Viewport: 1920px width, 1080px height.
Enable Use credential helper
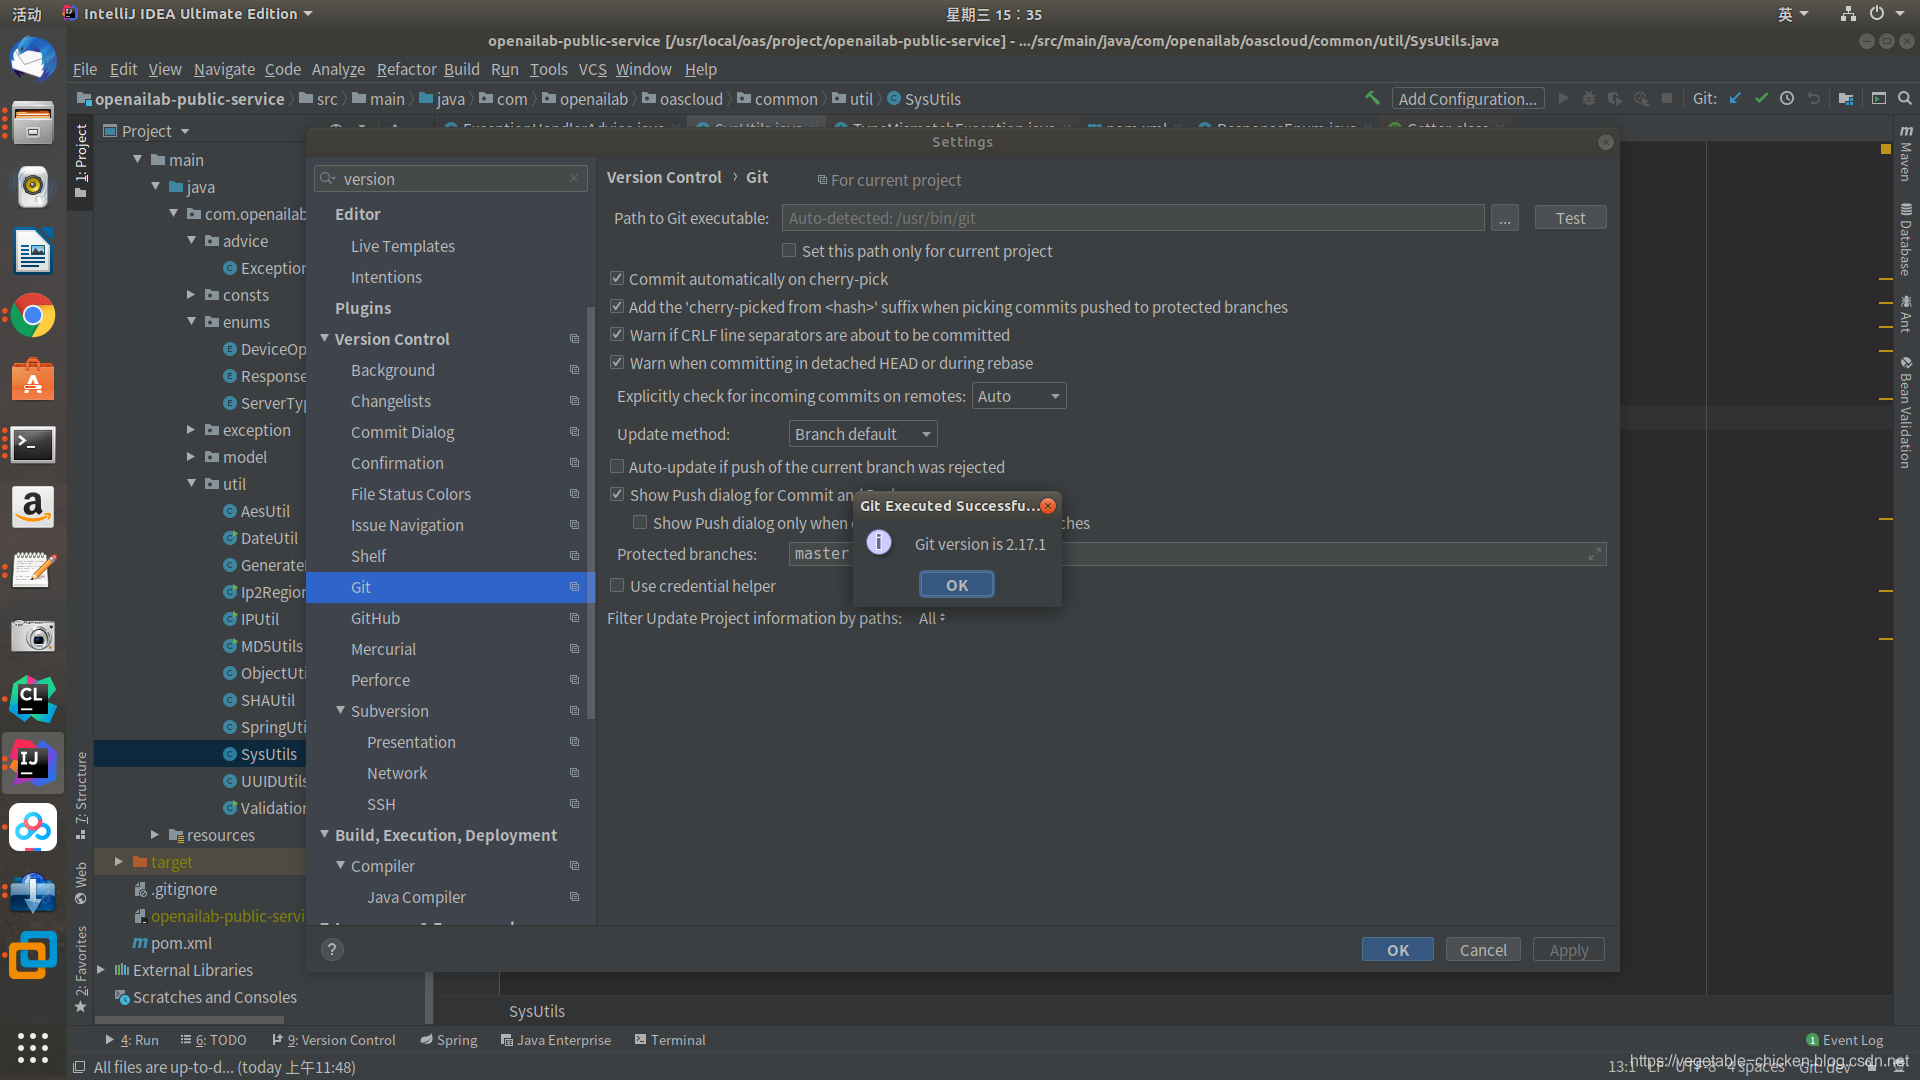tap(617, 586)
